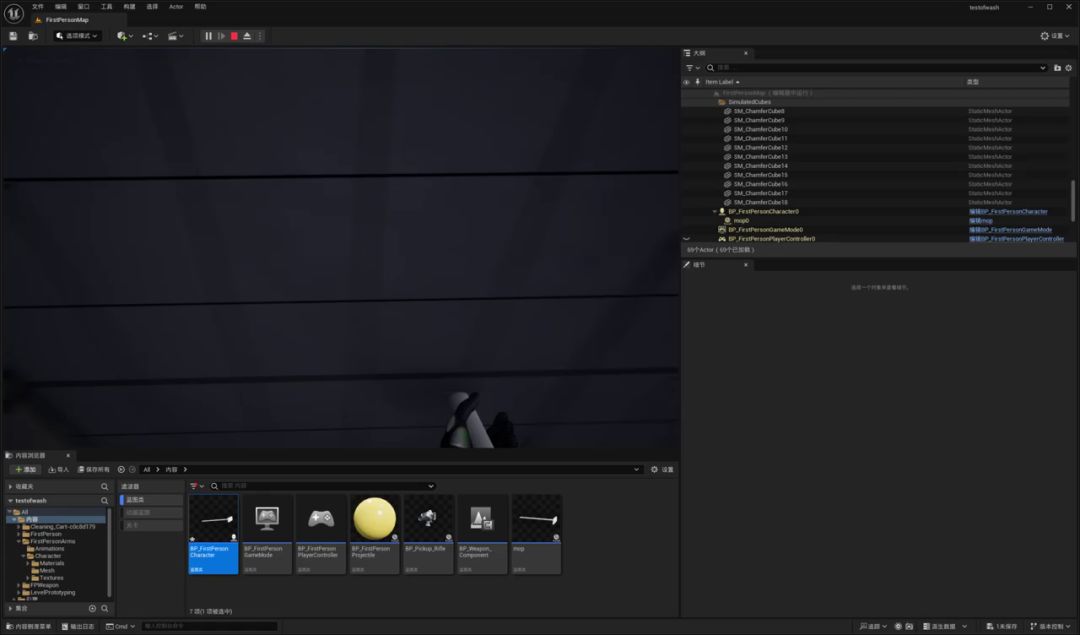Screen dimensions: 1080x635
Task: Toggle the 蓝图类 (Blueprint class) filter
Action: pyautogui.click(x=136, y=500)
